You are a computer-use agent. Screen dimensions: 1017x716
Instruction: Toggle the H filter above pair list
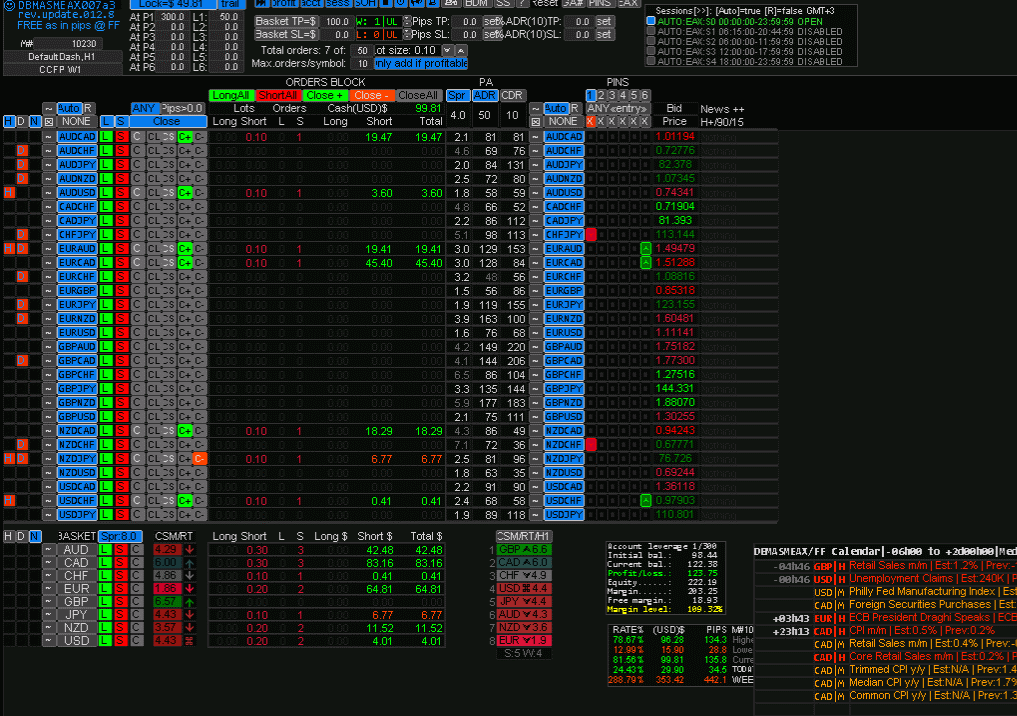pos(8,121)
